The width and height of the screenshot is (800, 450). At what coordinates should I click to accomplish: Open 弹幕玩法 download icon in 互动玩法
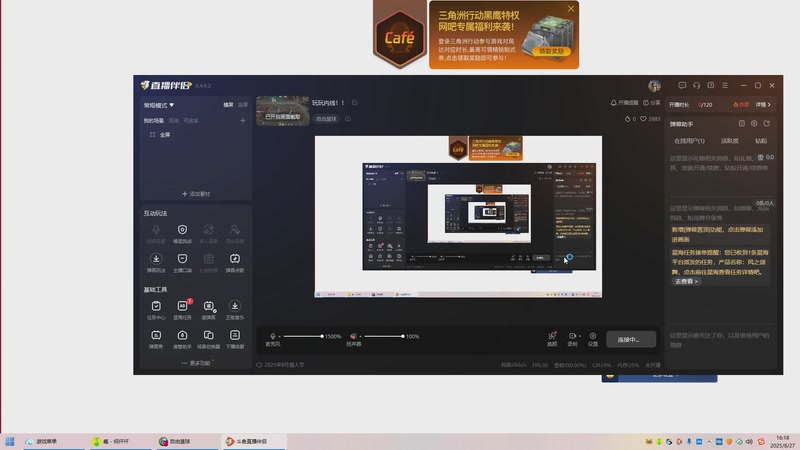point(156,259)
